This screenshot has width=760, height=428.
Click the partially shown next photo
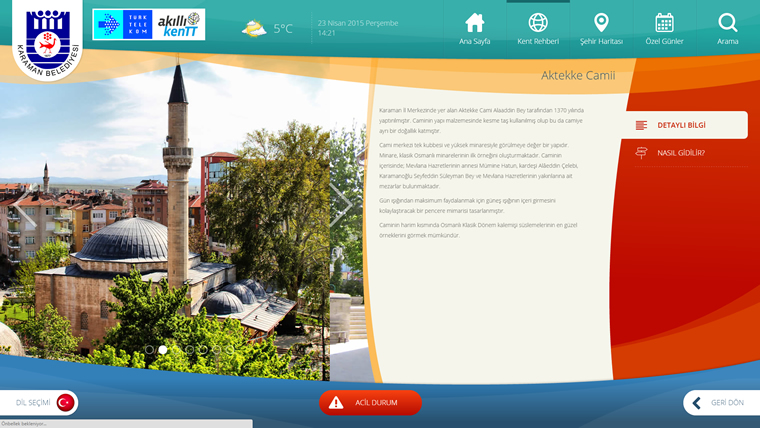[348, 252]
